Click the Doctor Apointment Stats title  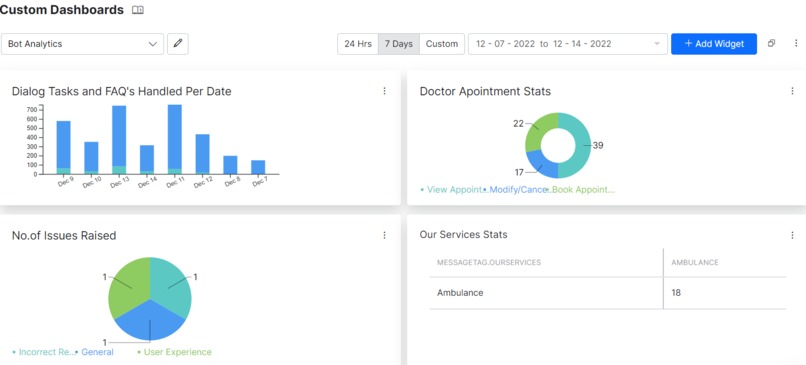(x=485, y=92)
